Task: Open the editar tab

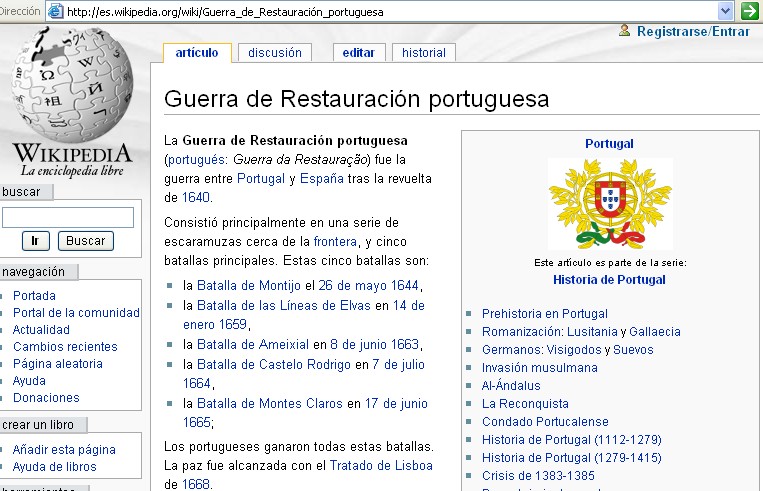Action: tap(359, 53)
